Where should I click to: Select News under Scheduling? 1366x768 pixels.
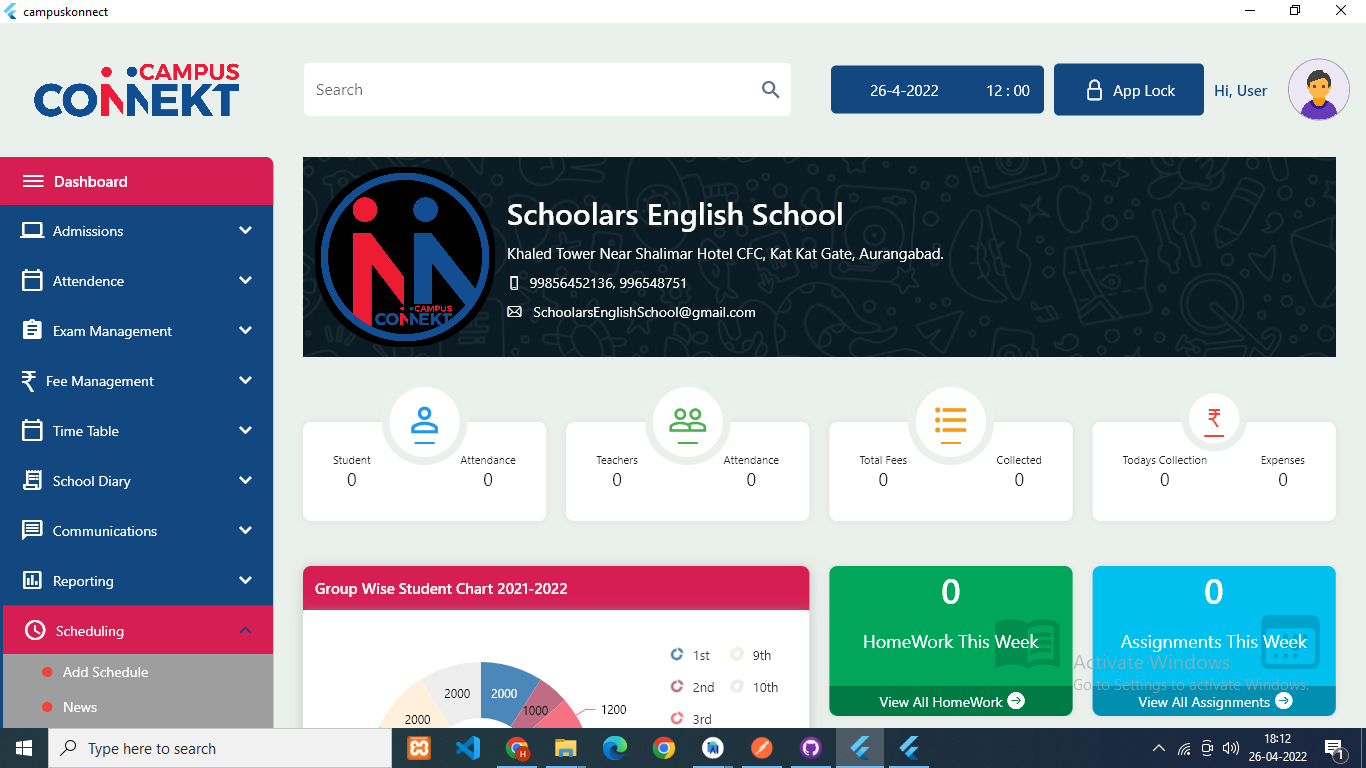[x=80, y=707]
